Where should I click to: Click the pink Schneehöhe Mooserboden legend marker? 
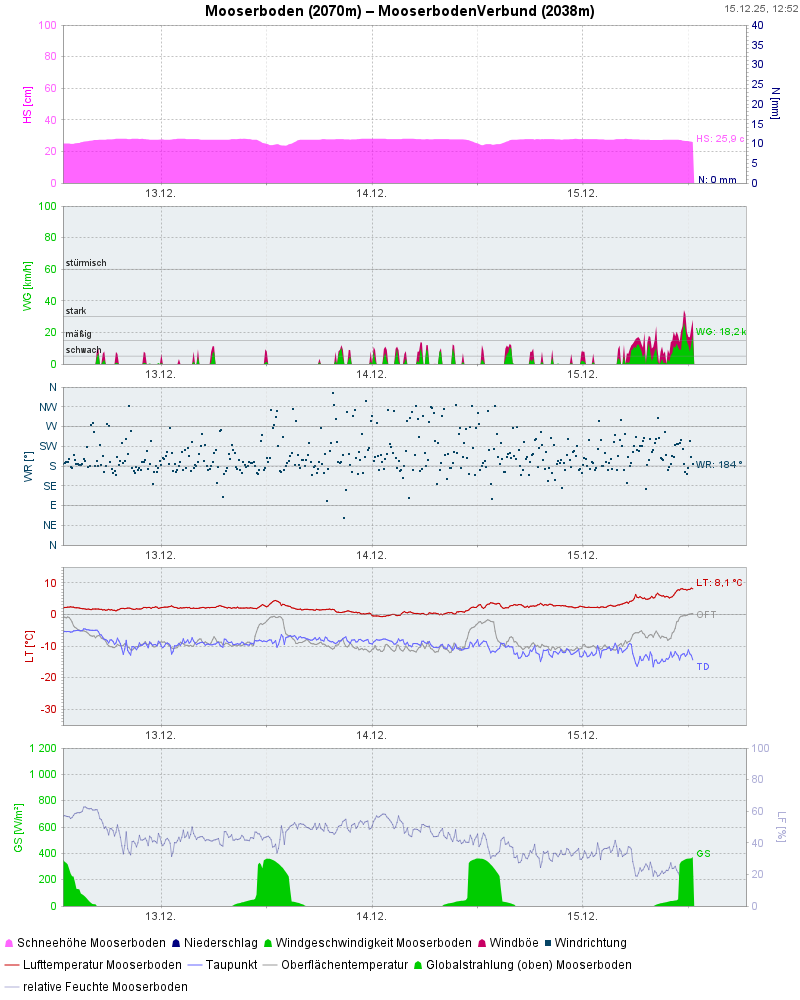[9, 943]
